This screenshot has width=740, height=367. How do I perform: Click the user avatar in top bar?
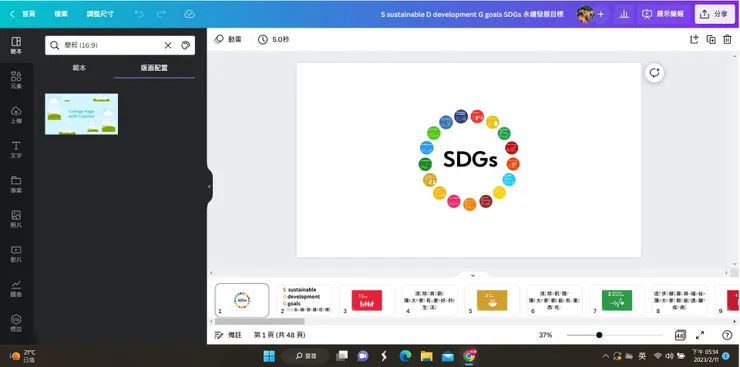[585, 14]
